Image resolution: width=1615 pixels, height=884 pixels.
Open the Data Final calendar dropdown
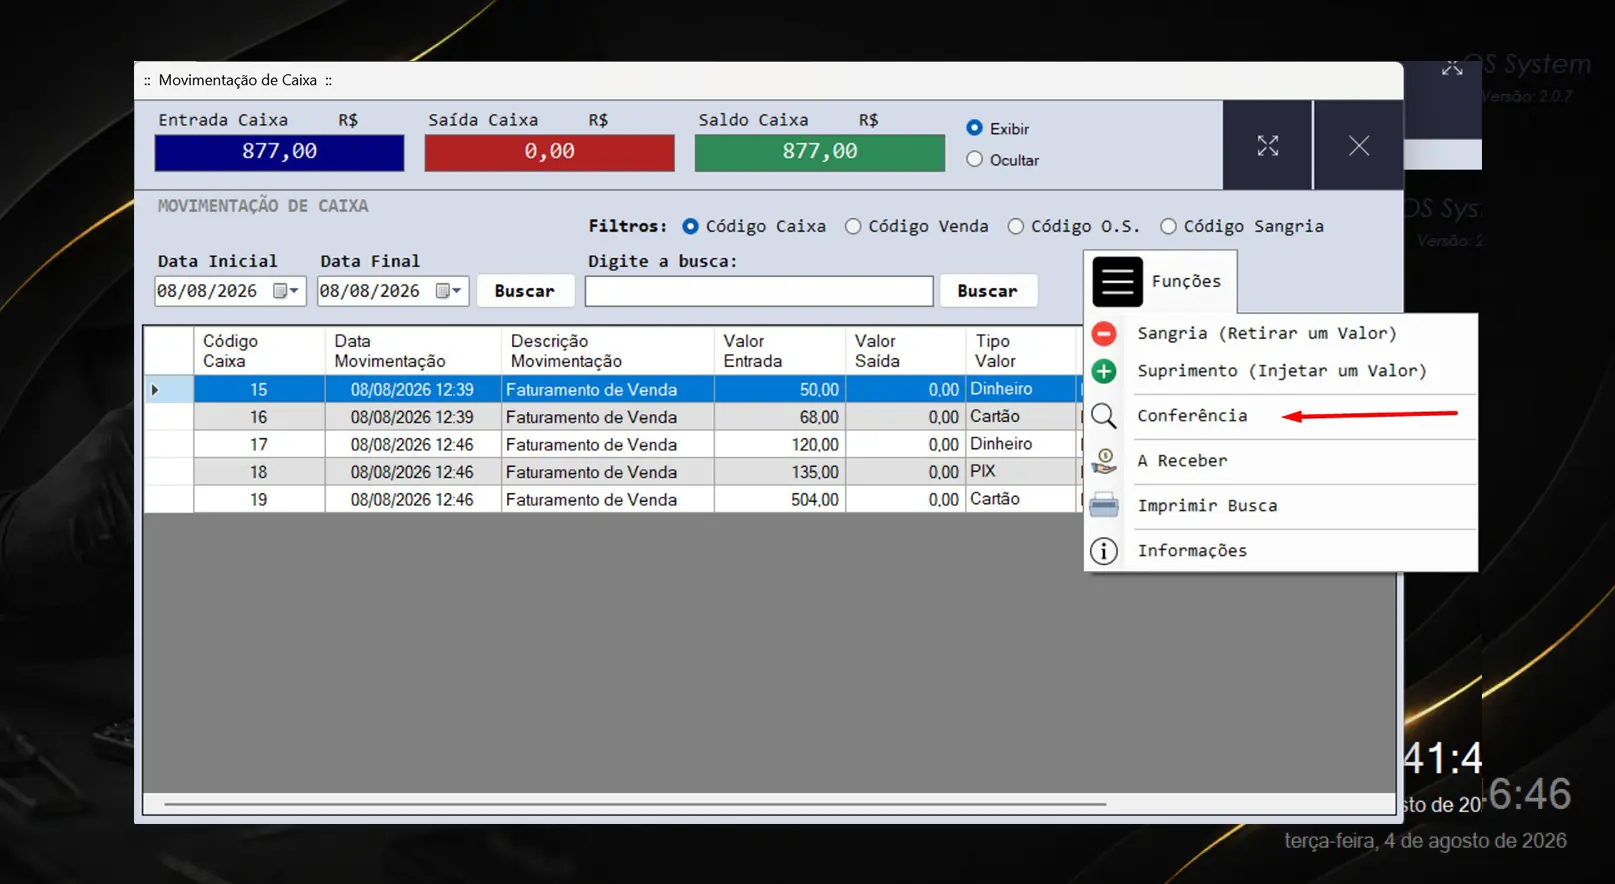click(x=449, y=291)
